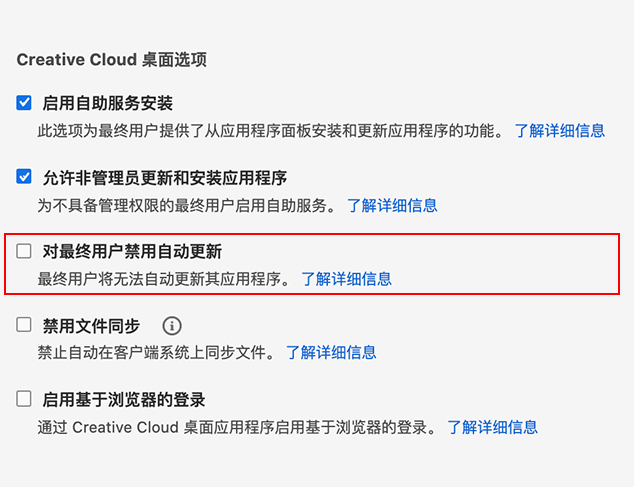Viewport: 634px width, 487px height.
Task: Click the 启用基于浏览器的登录 label text
Action: [124, 400]
